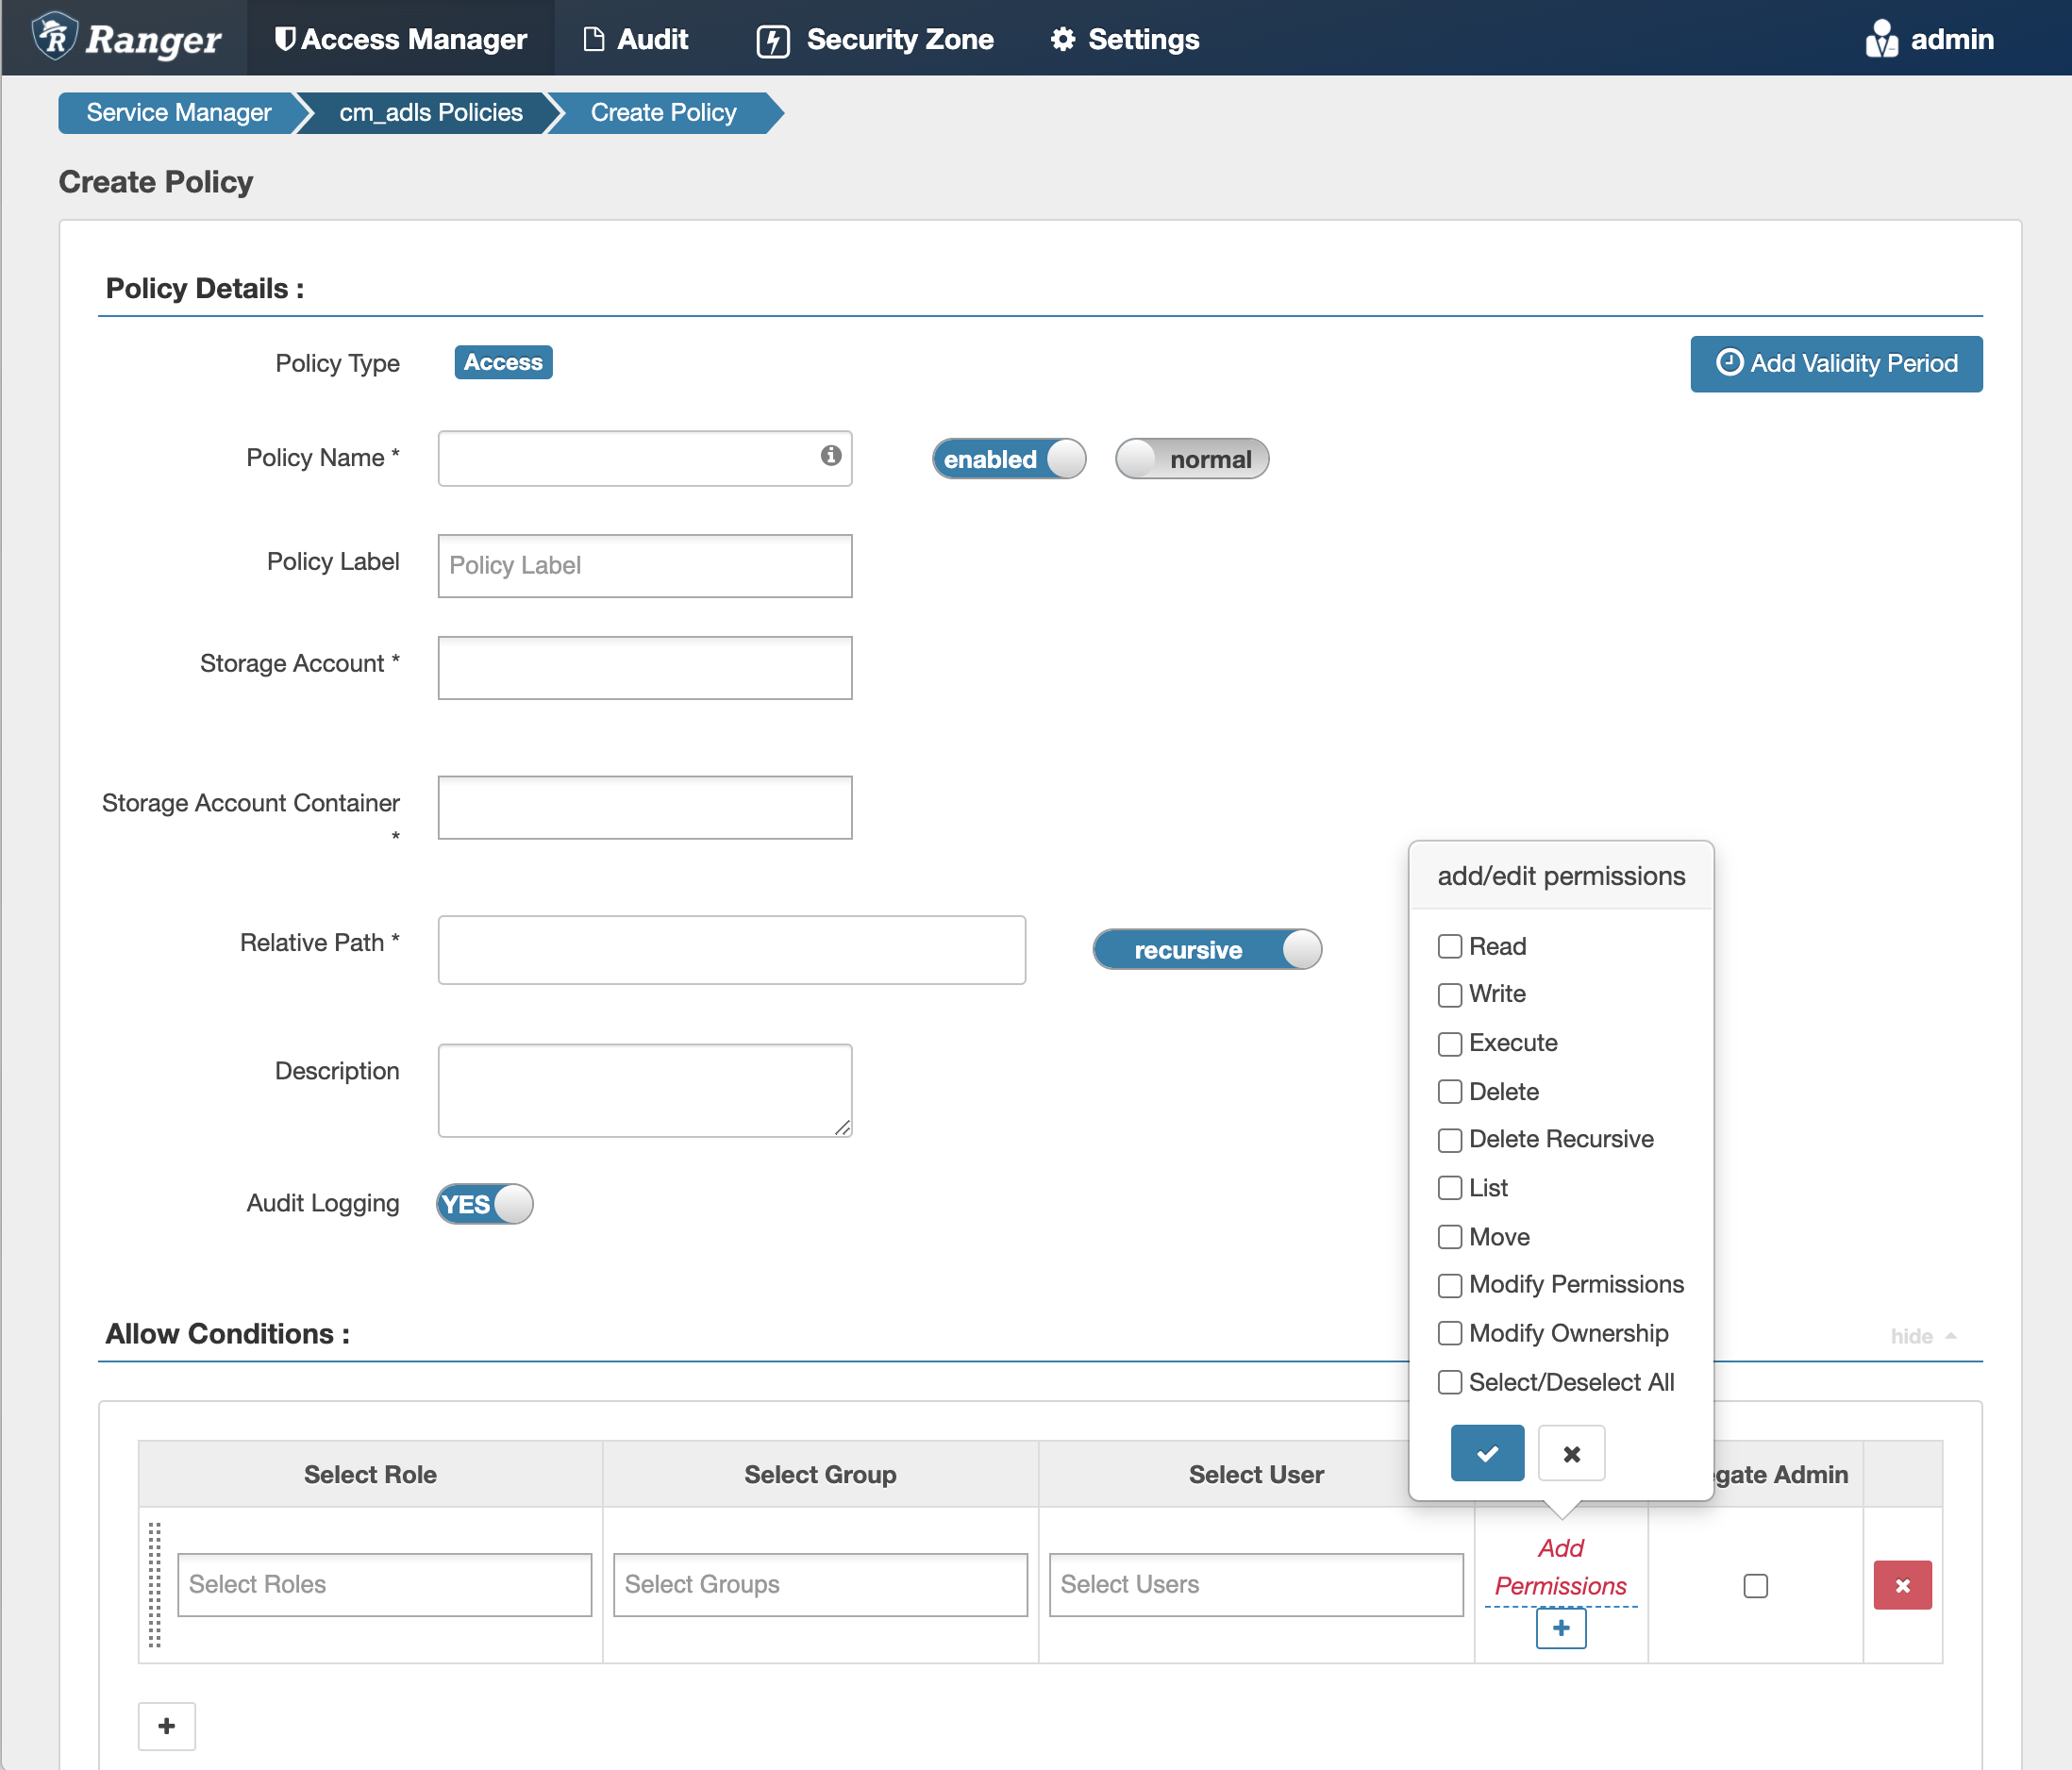Check the Read permission checkbox
Screen dimensions: 2072x1770
pyautogui.click(x=1448, y=946)
